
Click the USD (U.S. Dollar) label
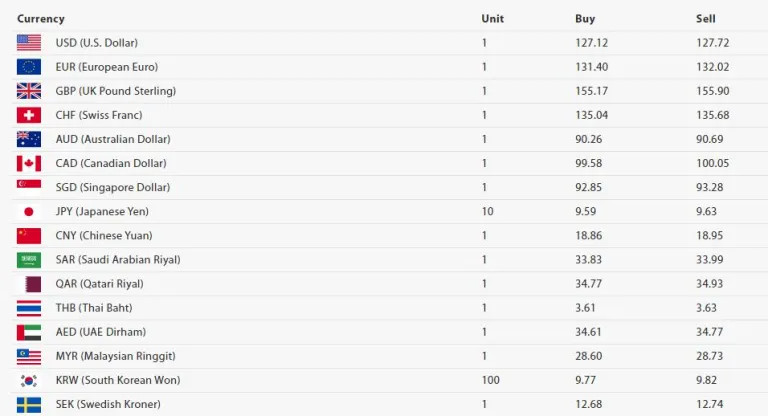coord(96,43)
